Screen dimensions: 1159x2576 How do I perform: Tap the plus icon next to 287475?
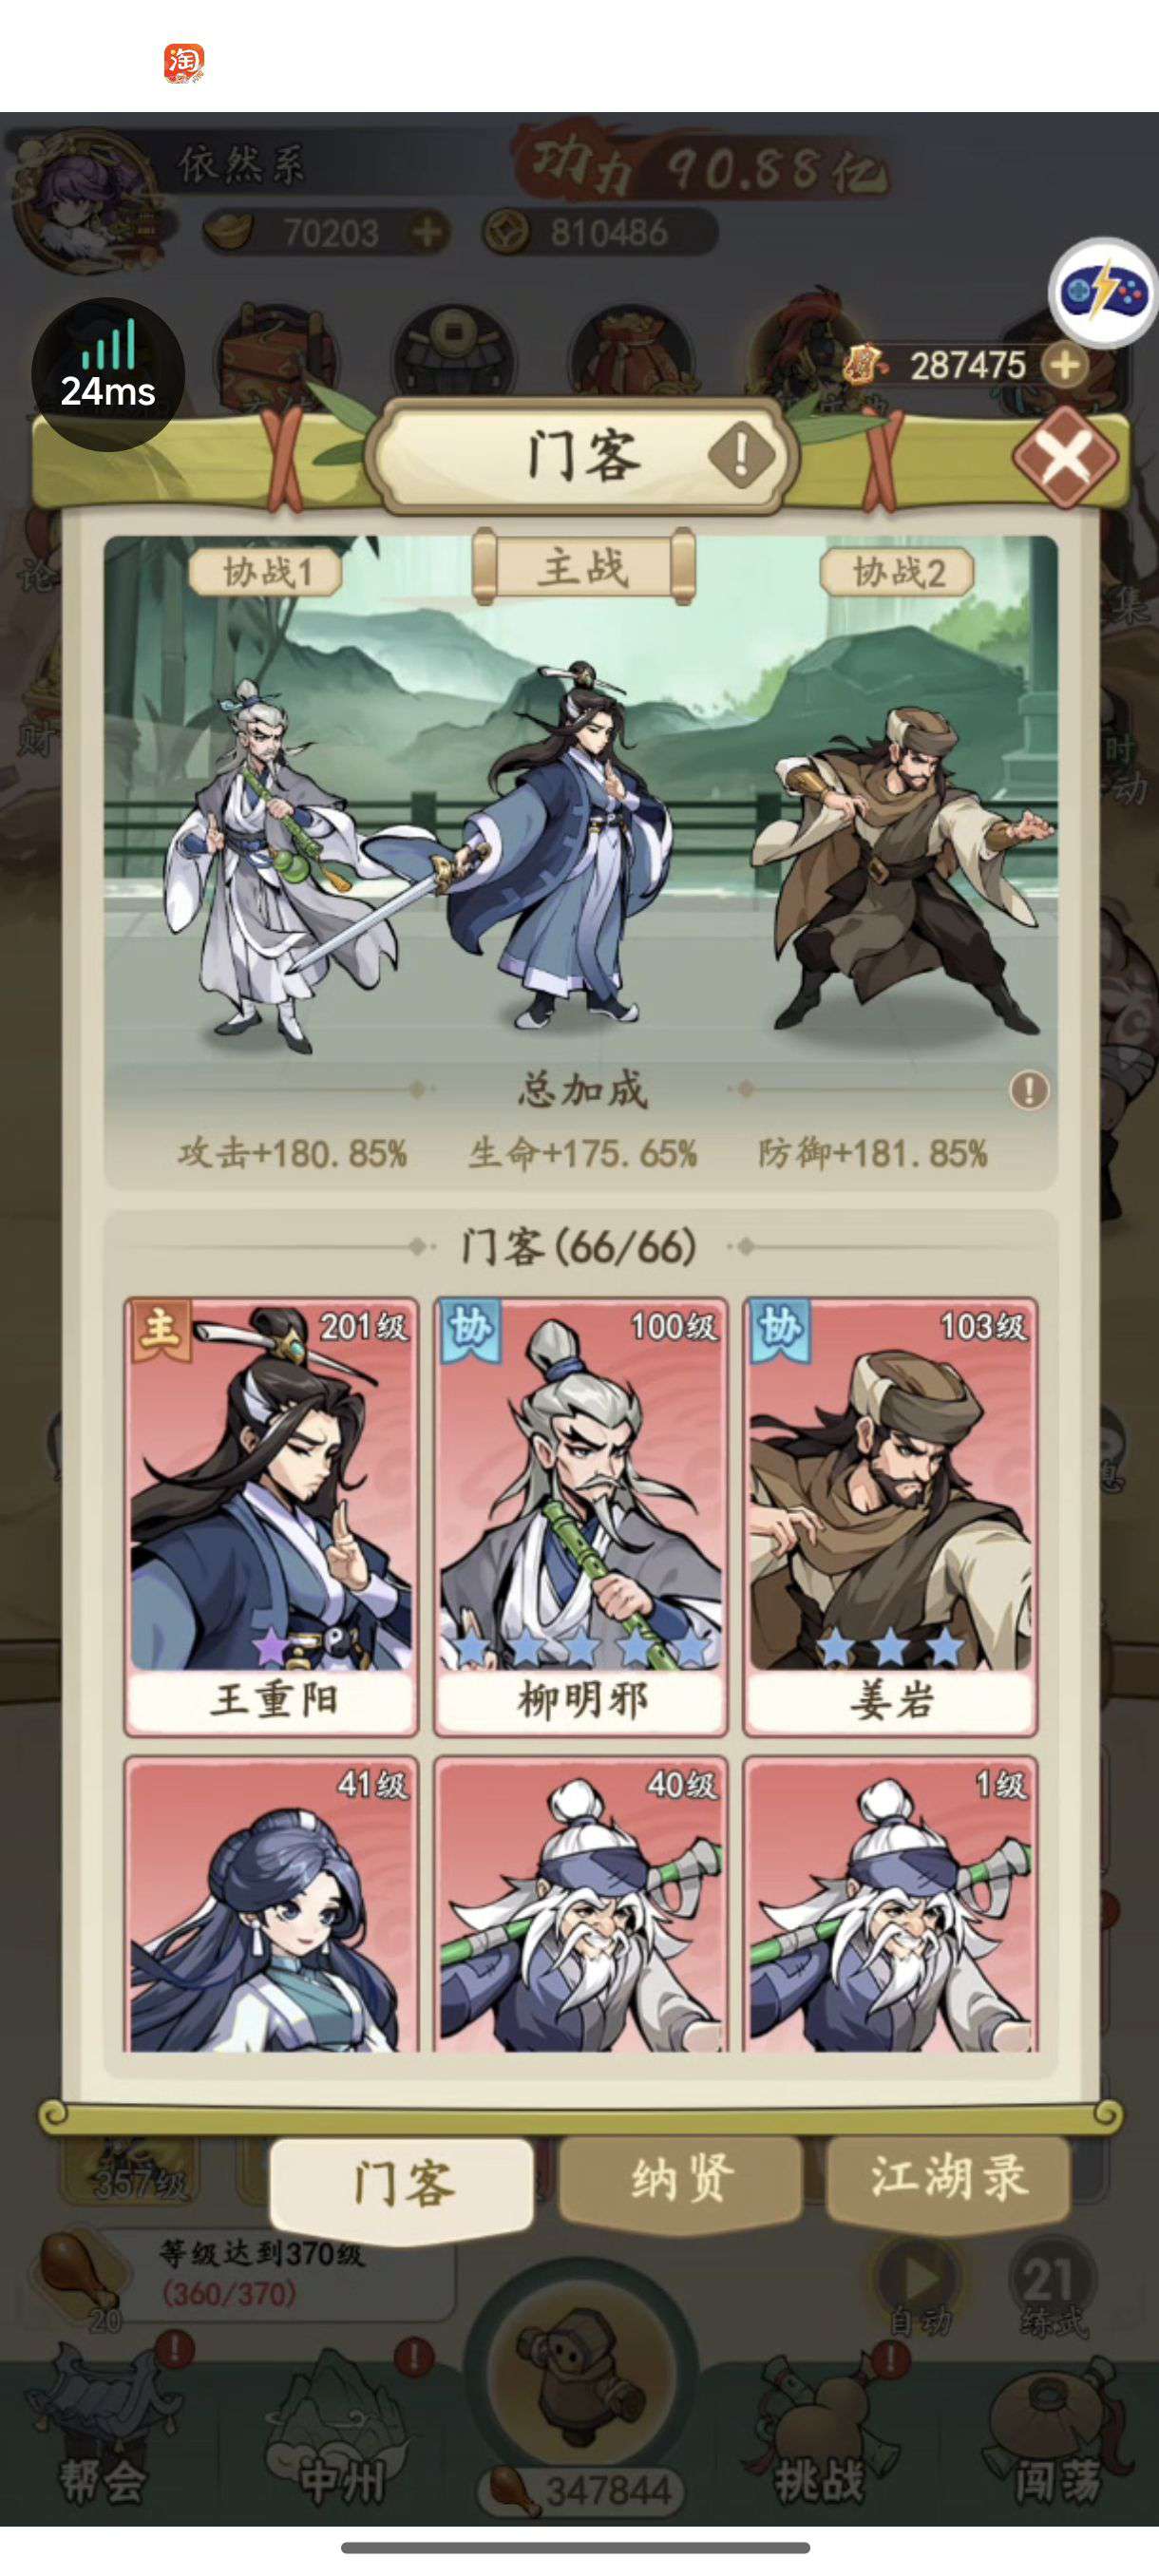[x=1065, y=365]
